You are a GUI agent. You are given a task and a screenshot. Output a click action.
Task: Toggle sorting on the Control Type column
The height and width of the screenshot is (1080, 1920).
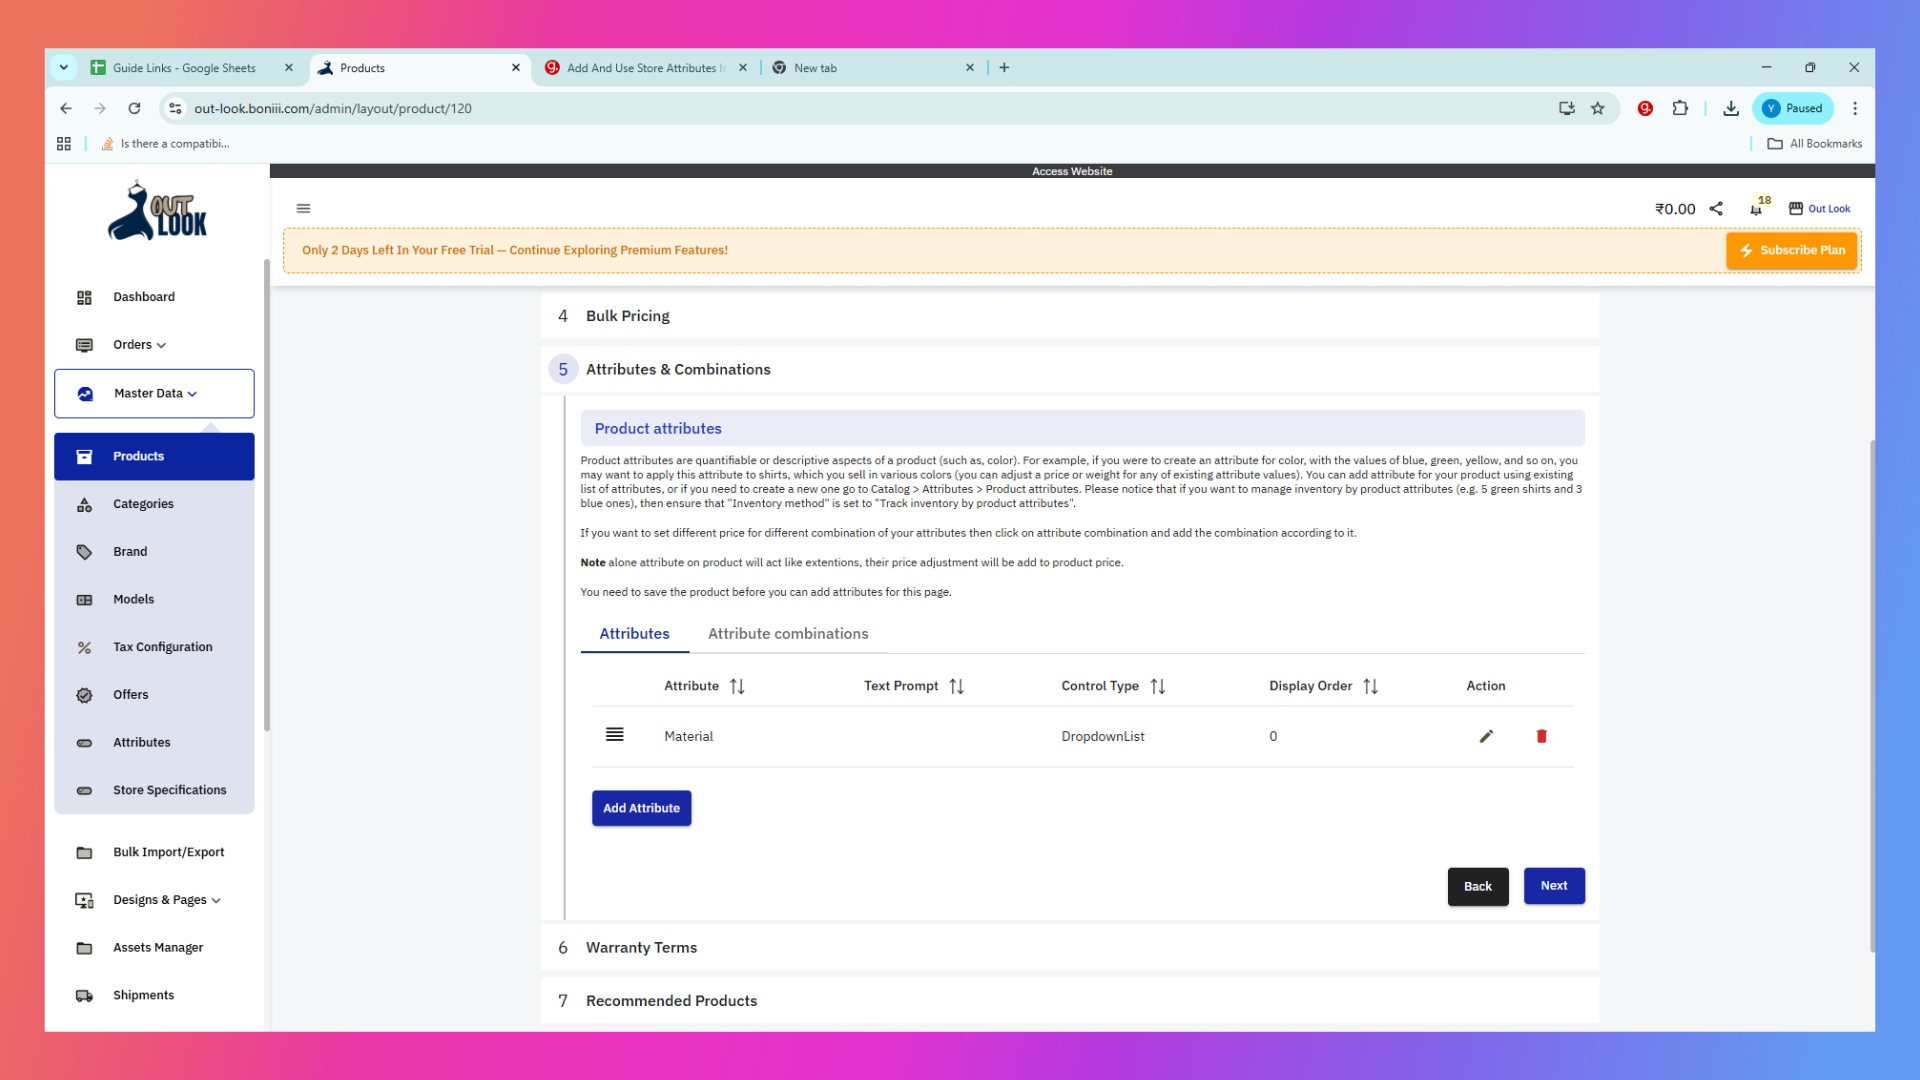pyautogui.click(x=1159, y=686)
